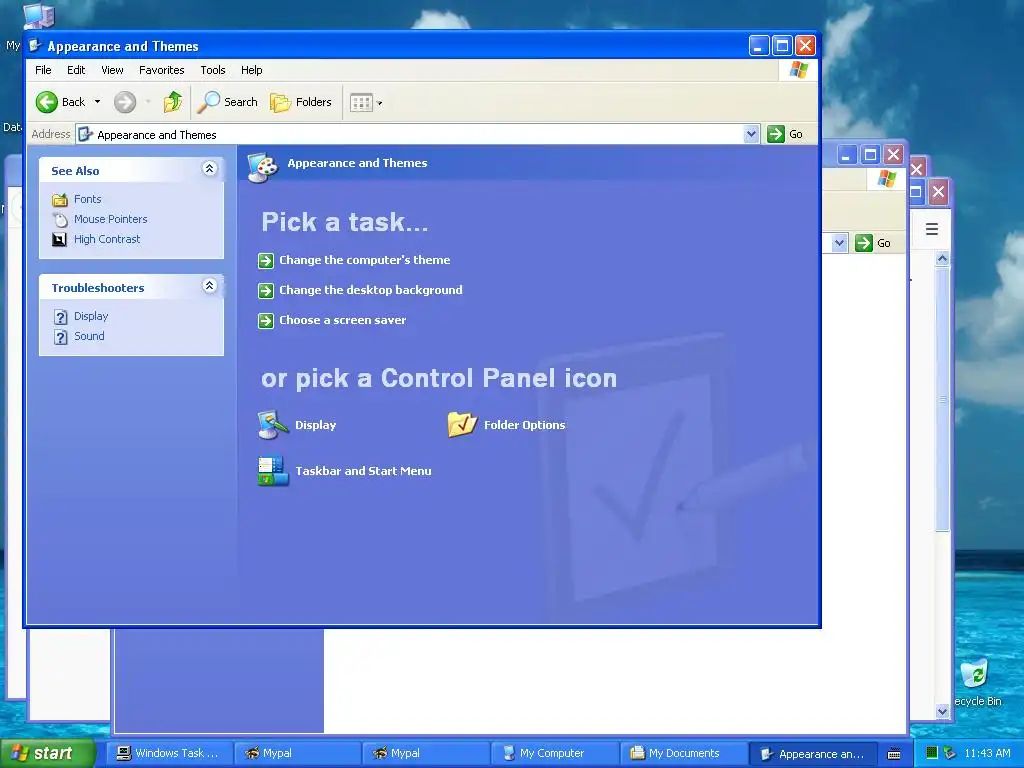Click the hamburger menu icon in Mypal window
1024x768 pixels.
tap(932, 229)
